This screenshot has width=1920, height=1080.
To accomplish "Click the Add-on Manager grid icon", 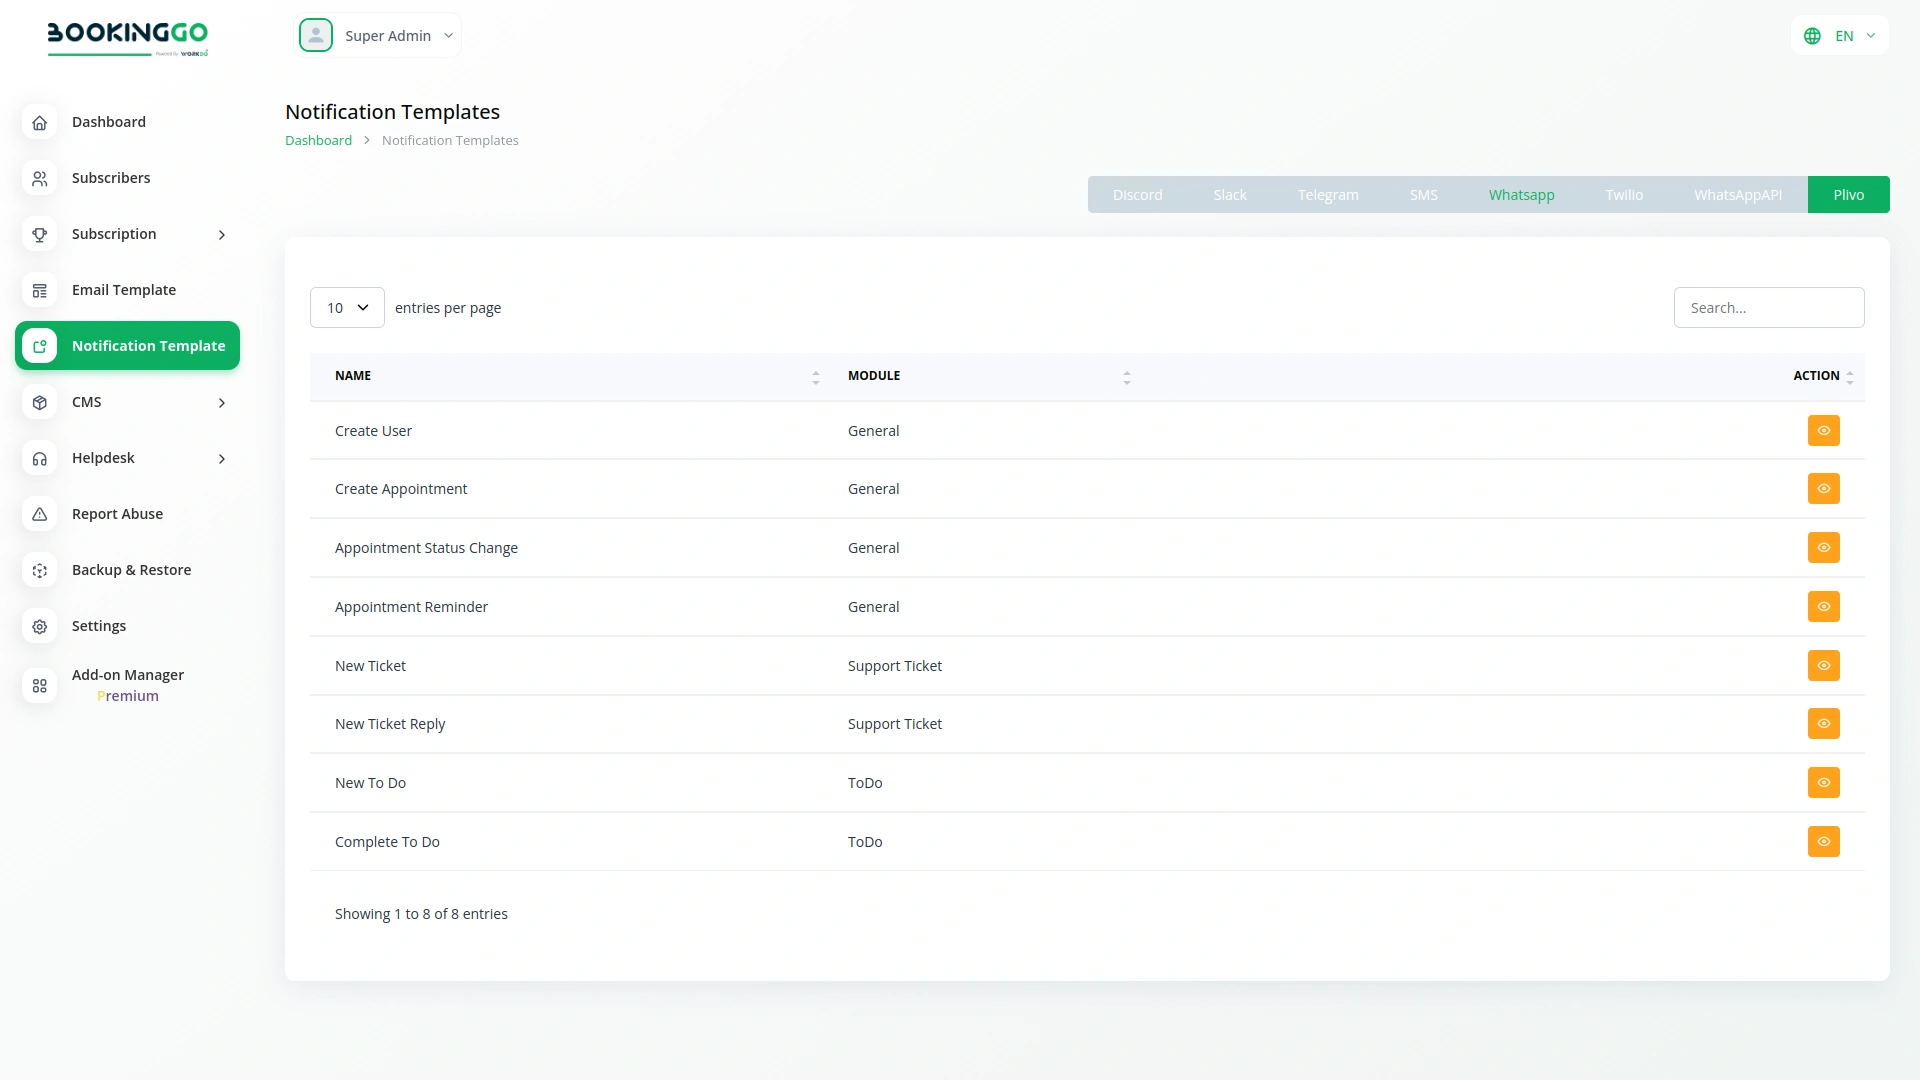I will point(39,686).
